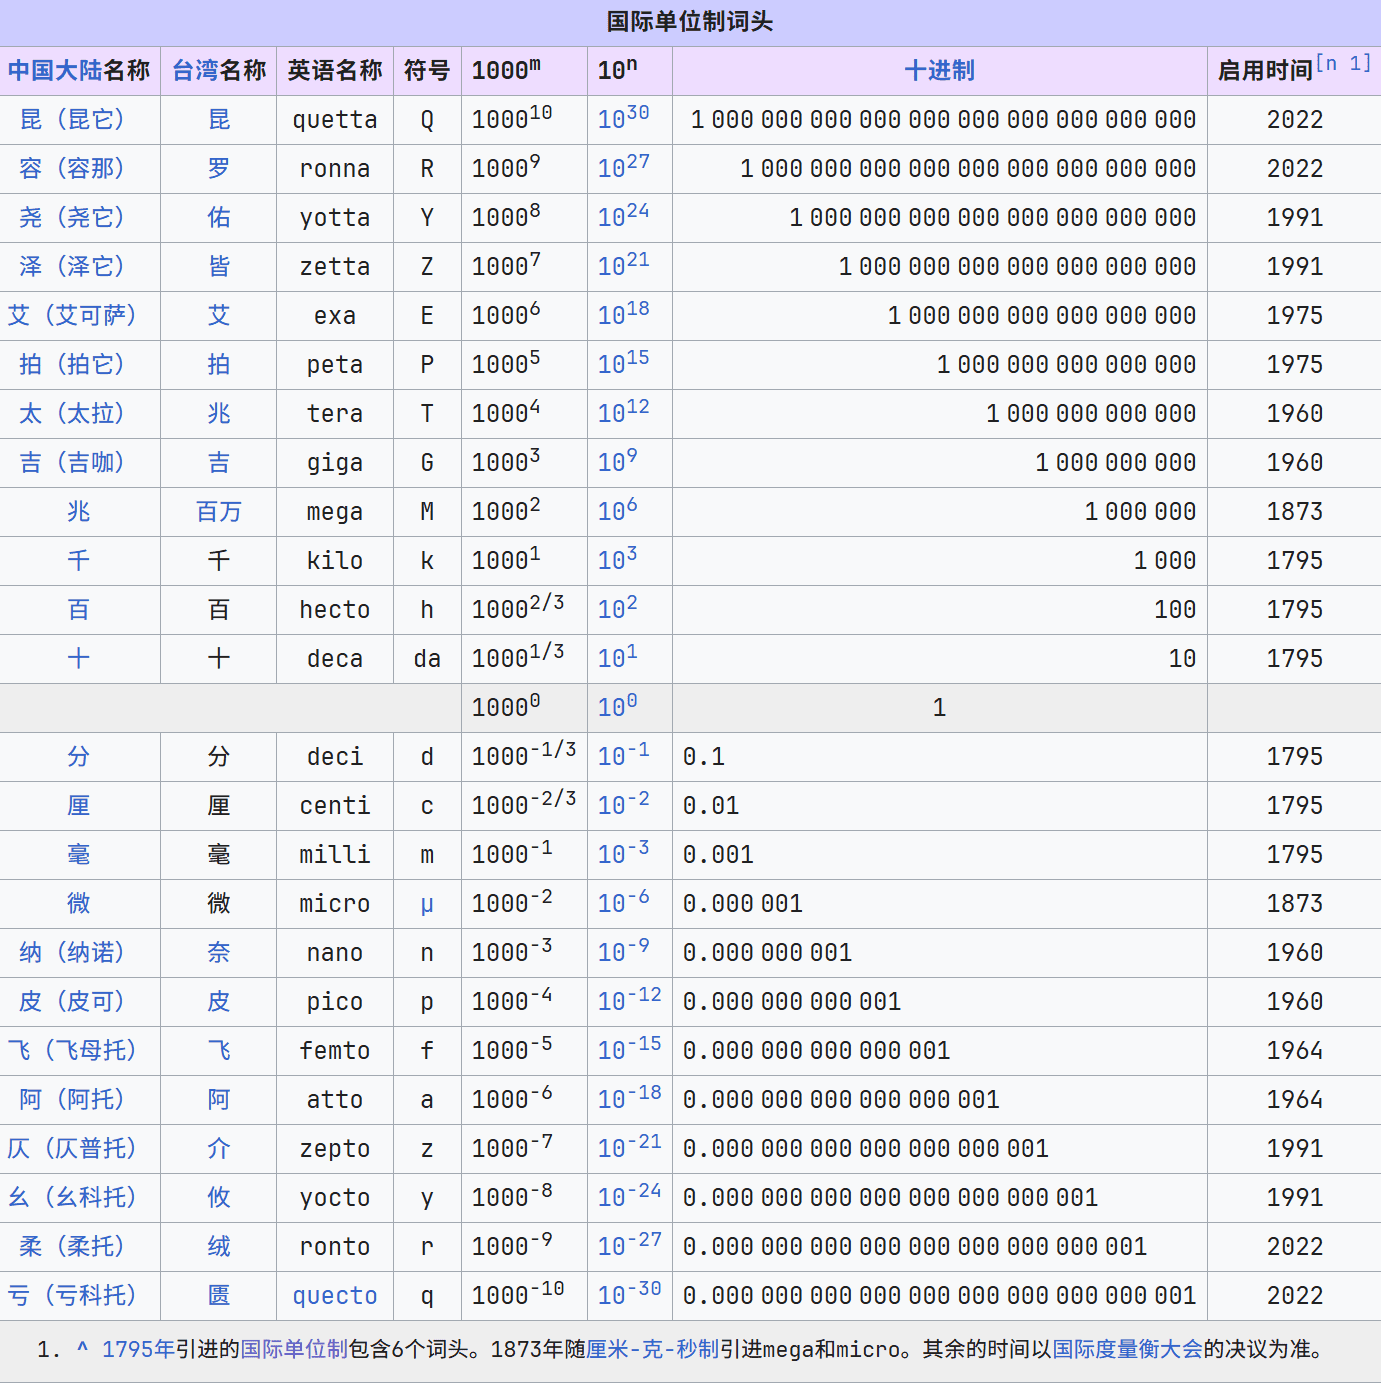Select the quetta English name cell

click(335, 120)
